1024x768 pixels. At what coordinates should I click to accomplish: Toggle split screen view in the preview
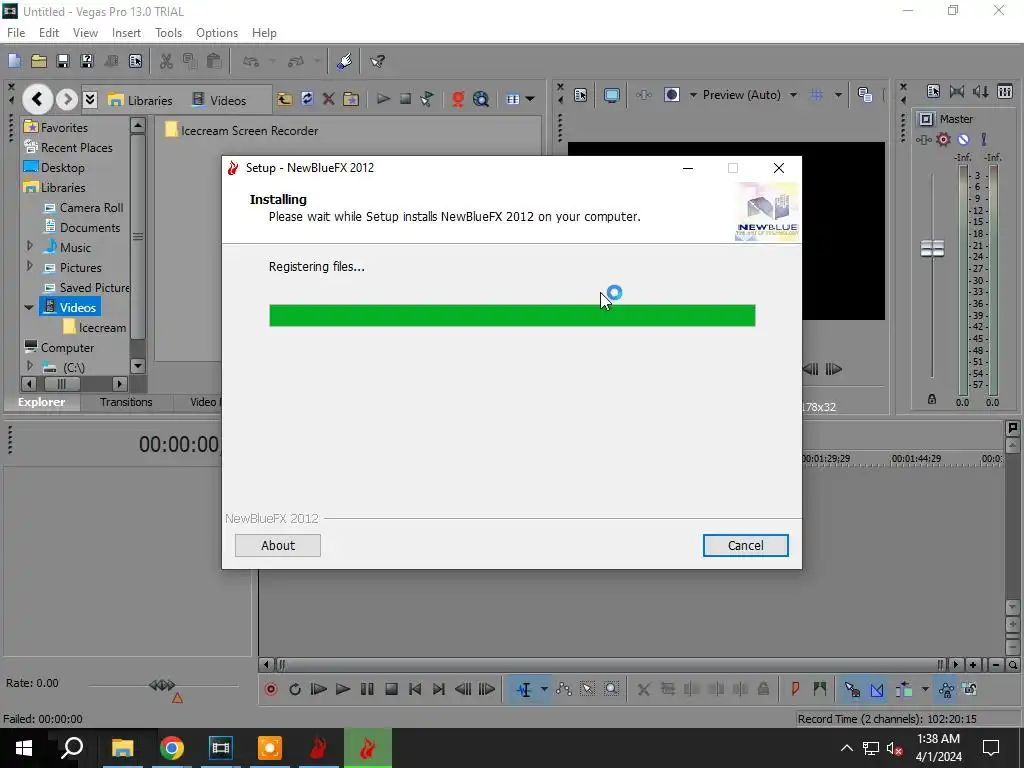click(671, 95)
